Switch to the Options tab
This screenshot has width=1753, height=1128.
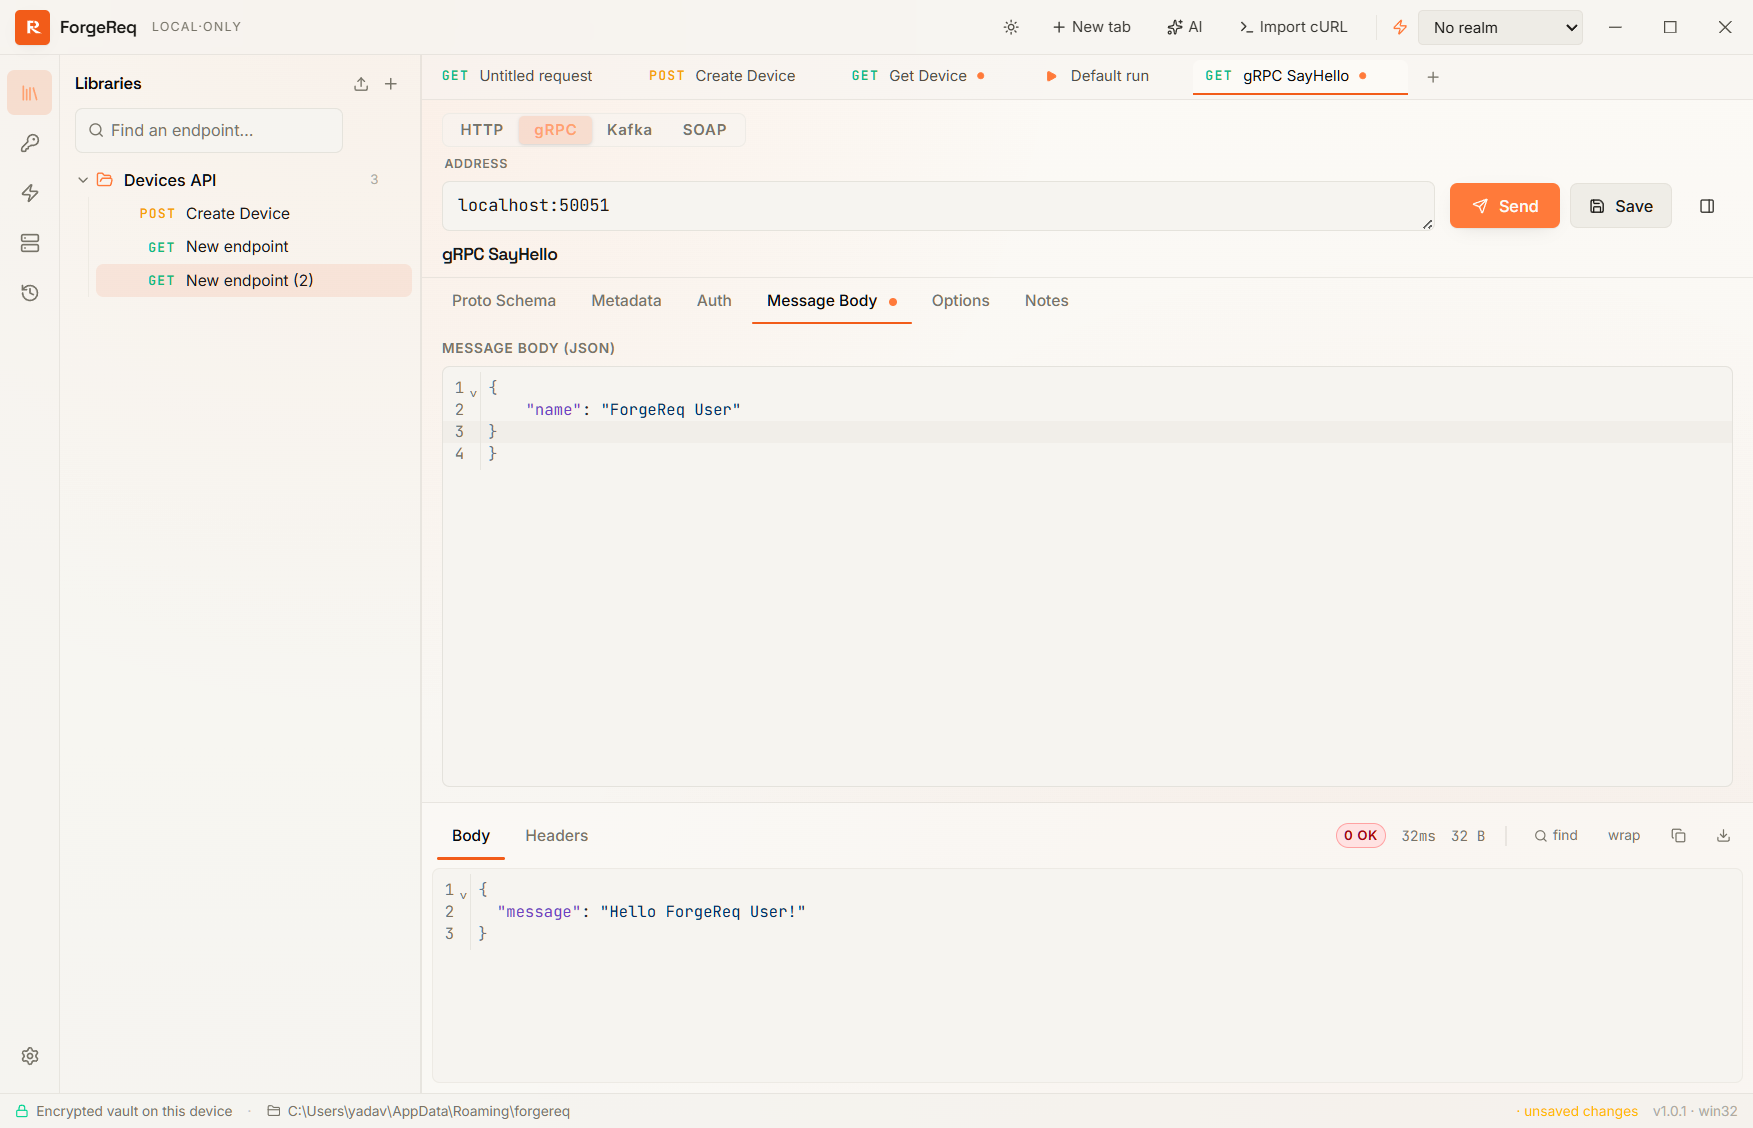960,301
